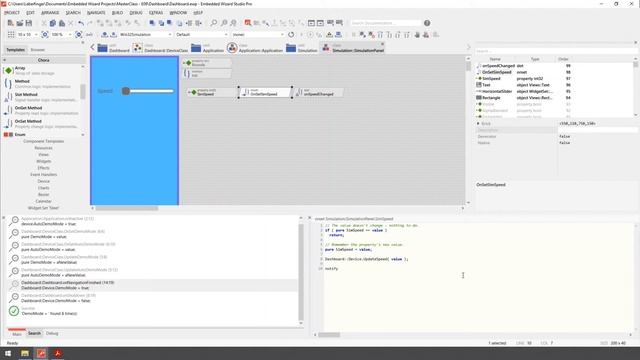Open the PROJECT menu
640x360 pixels.
pos(12,13)
